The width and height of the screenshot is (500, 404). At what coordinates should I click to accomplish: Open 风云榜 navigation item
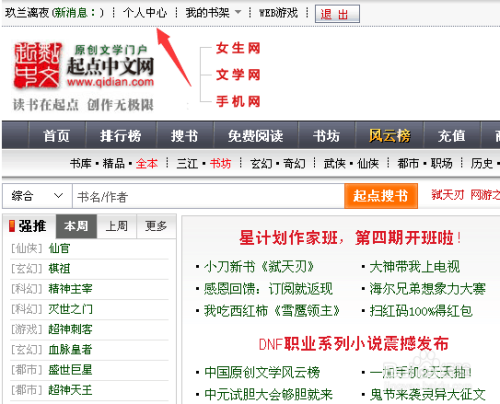point(389,136)
